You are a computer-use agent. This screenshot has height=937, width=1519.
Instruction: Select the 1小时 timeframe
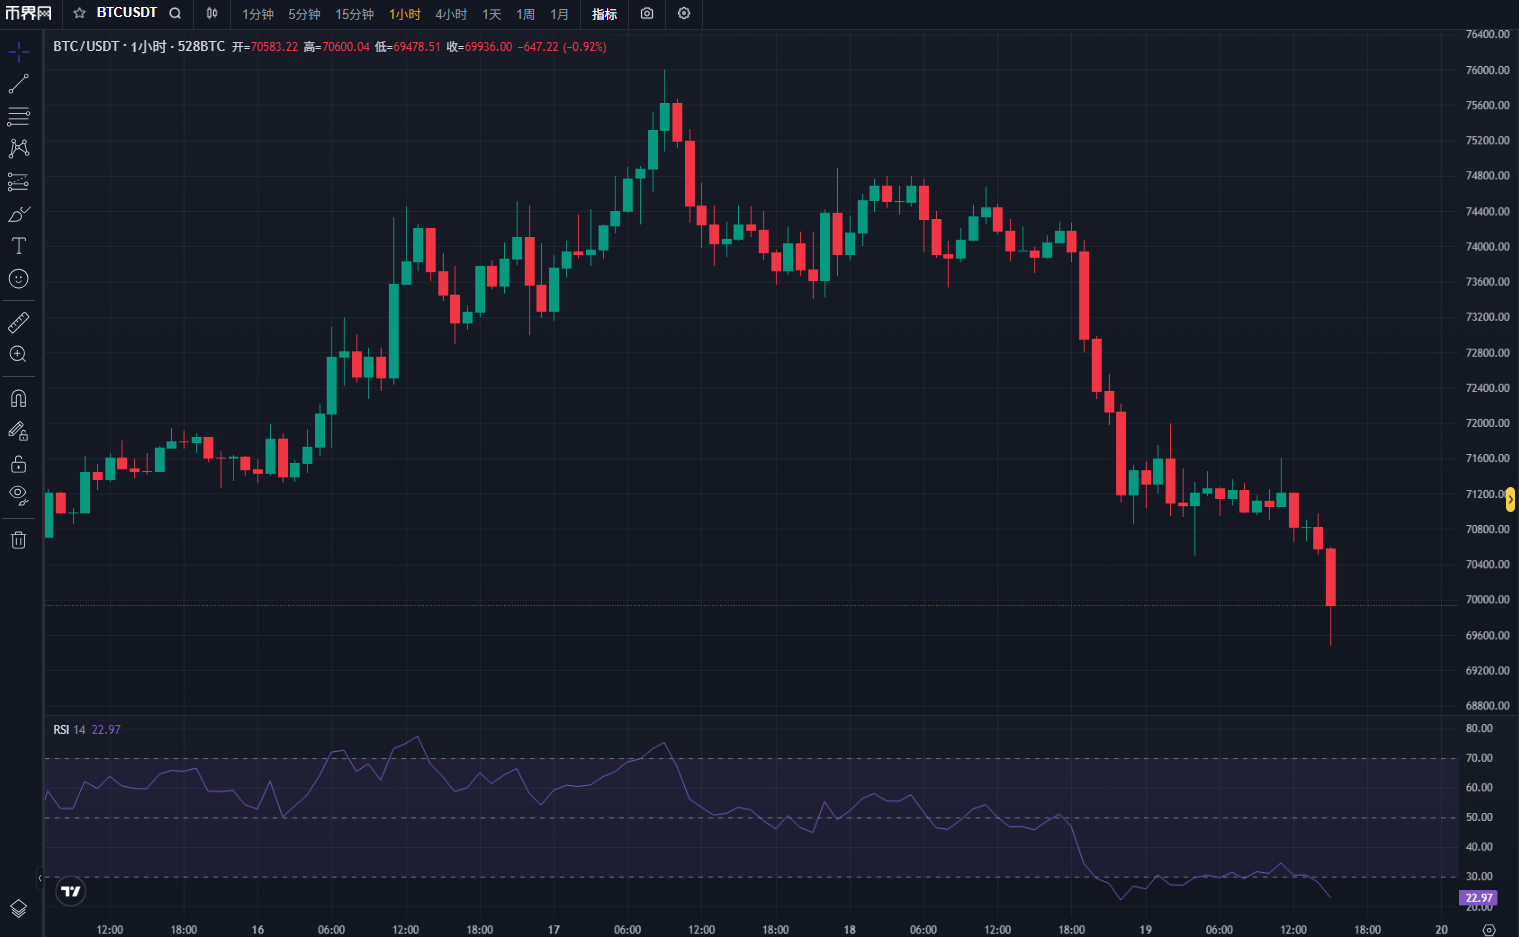click(405, 14)
